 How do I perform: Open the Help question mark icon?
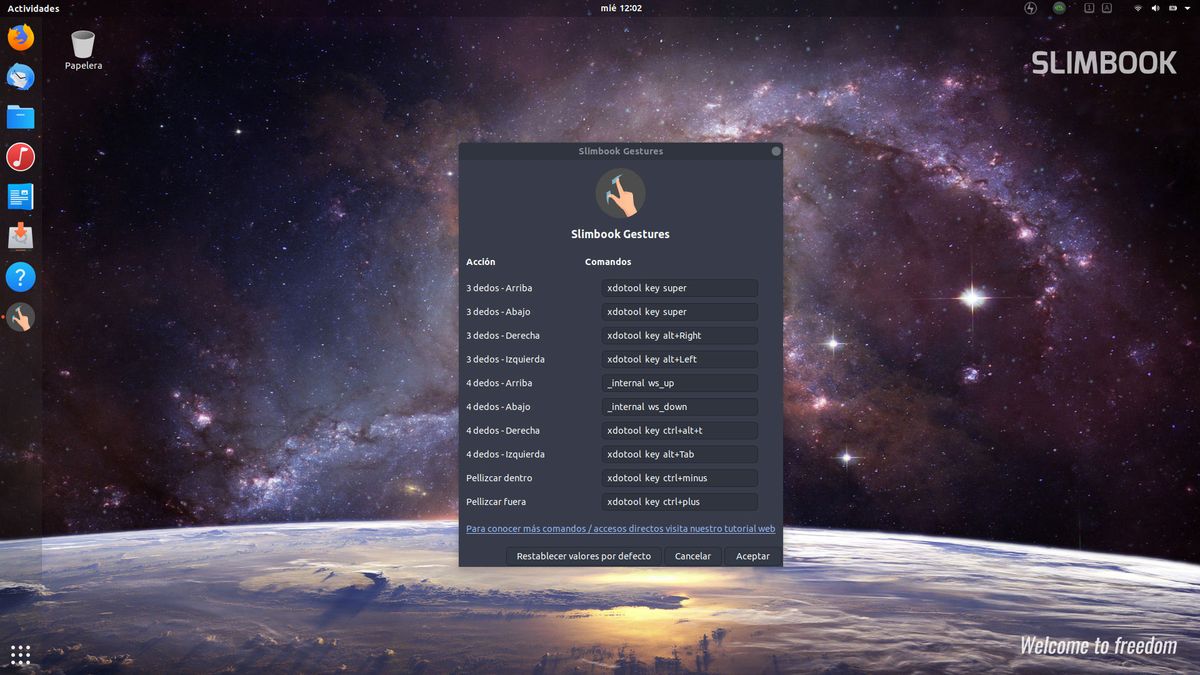pos(21,277)
